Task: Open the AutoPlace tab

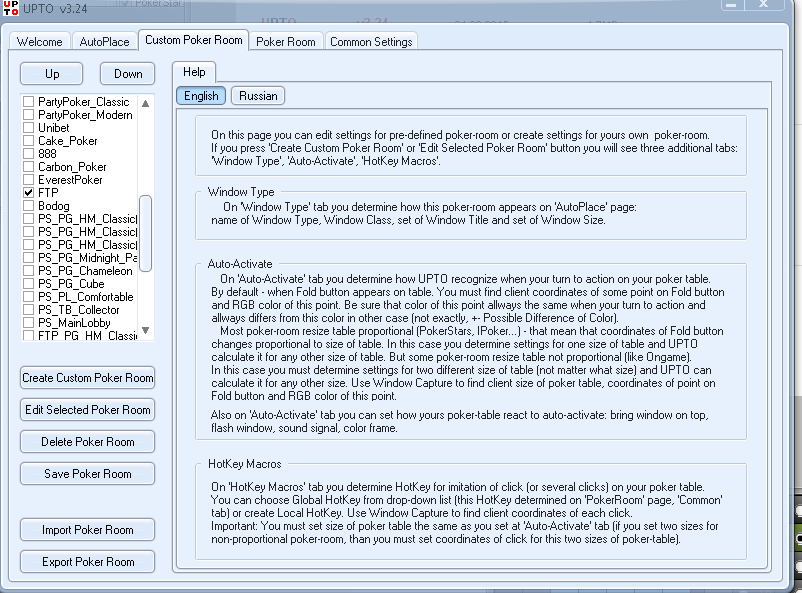Action: [x=104, y=41]
